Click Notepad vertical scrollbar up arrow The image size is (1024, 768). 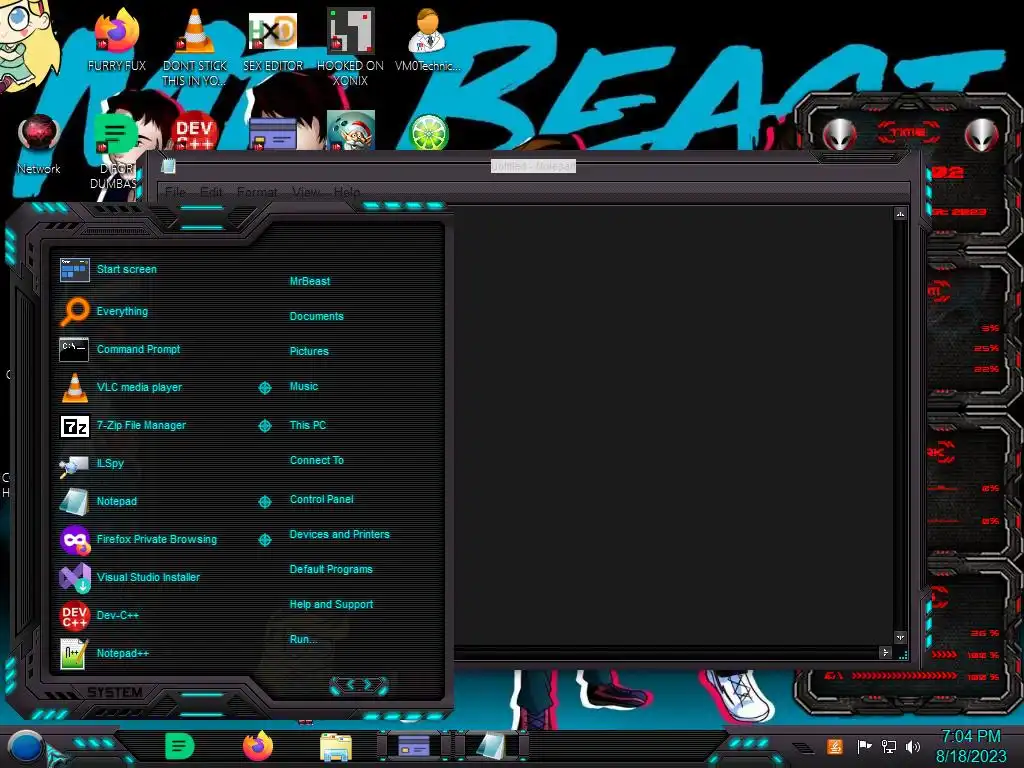[x=900, y=214]
